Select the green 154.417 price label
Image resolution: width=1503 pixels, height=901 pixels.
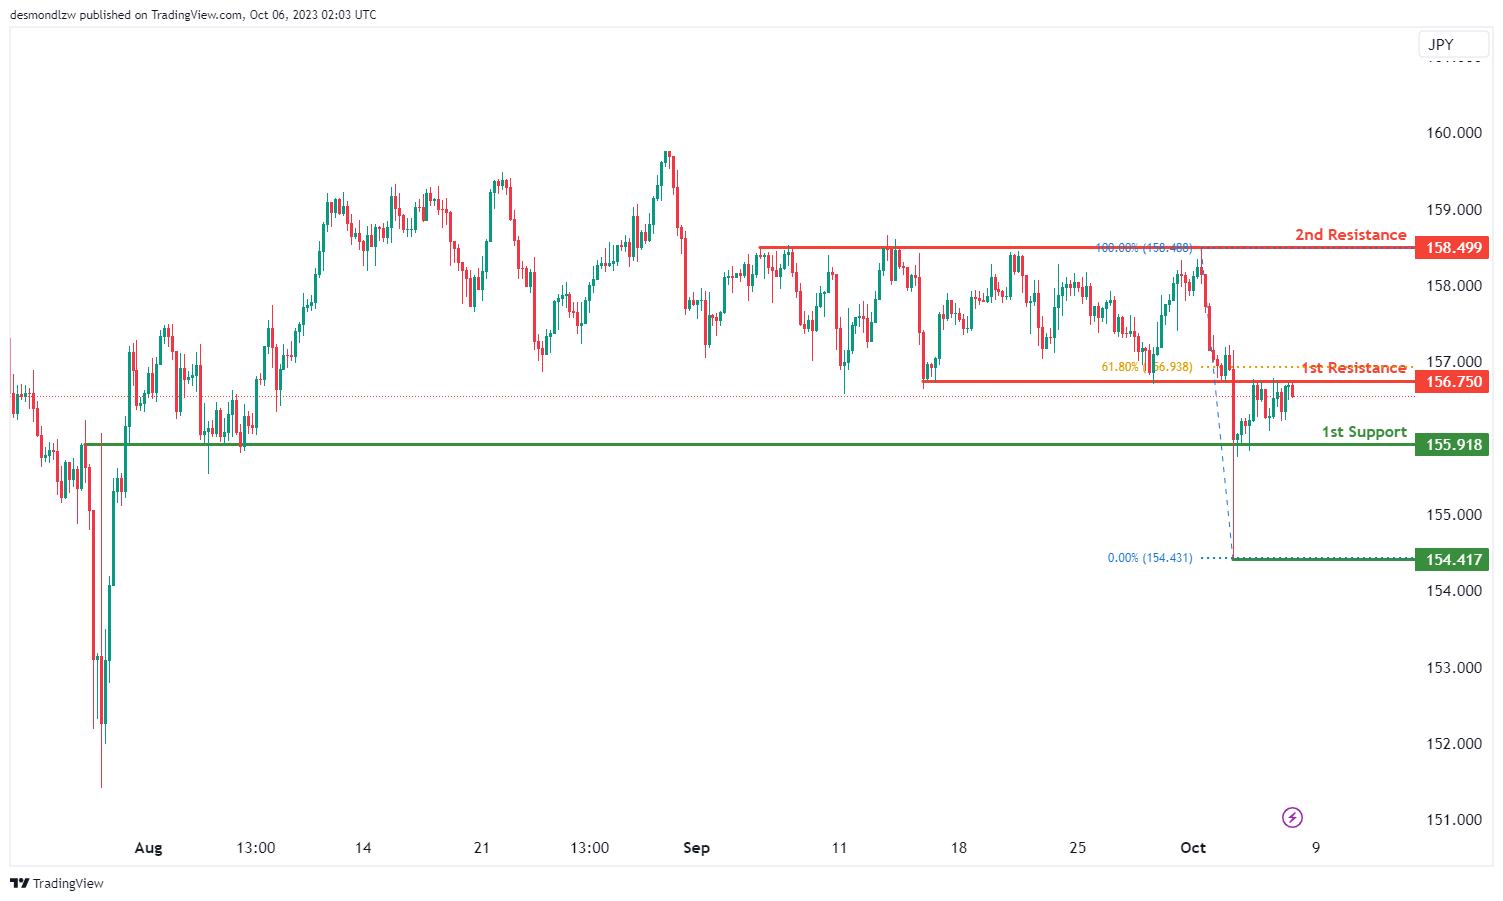(x=1452, y=560)
